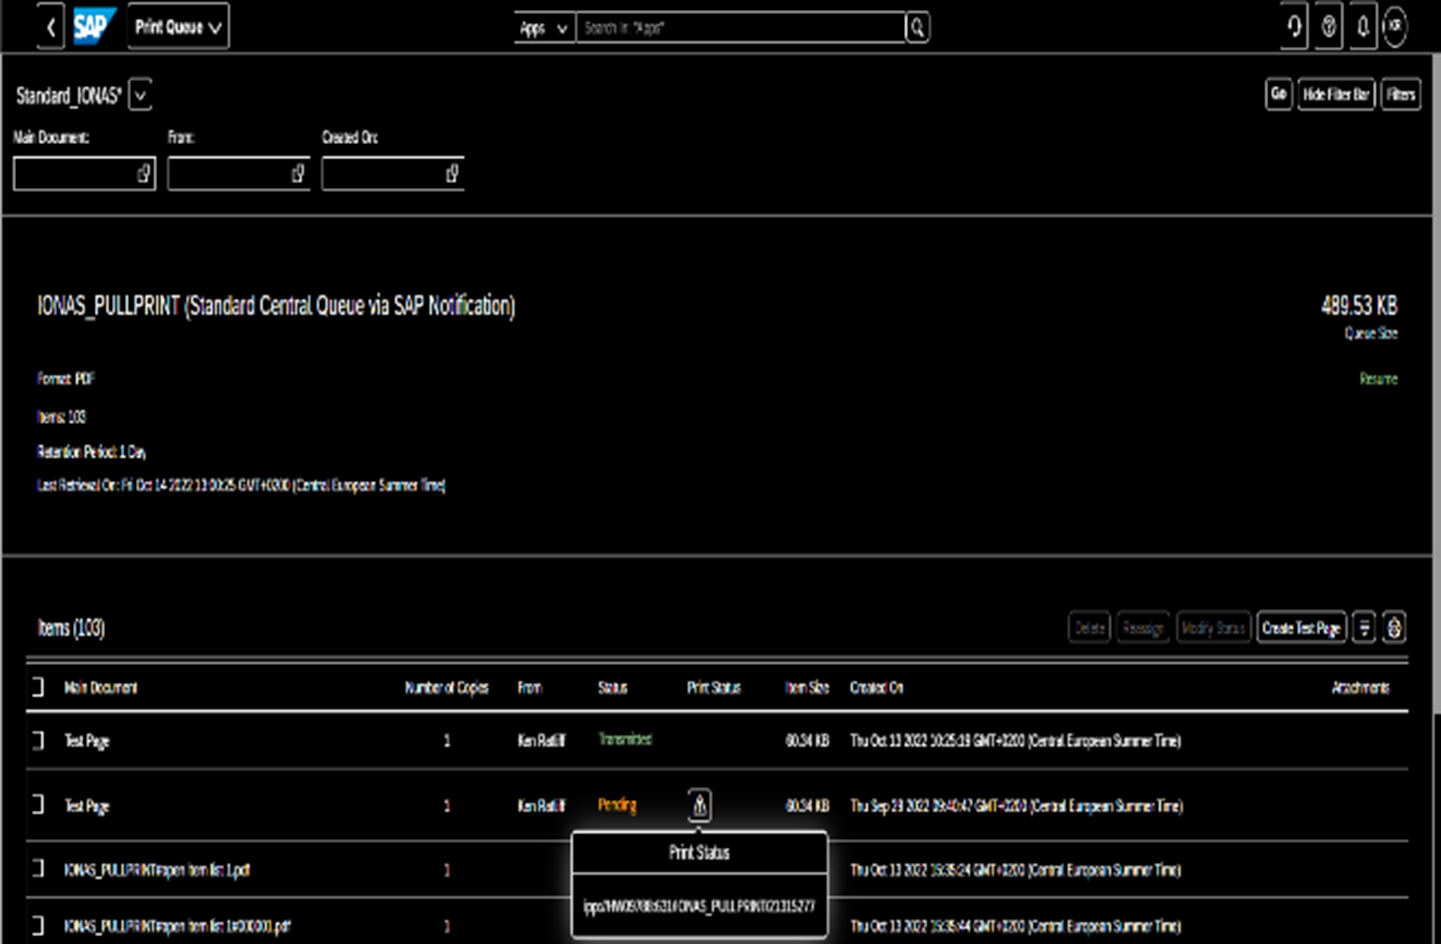
Task: Click the Transmitted status text
Action: click(x=625, y=740)
